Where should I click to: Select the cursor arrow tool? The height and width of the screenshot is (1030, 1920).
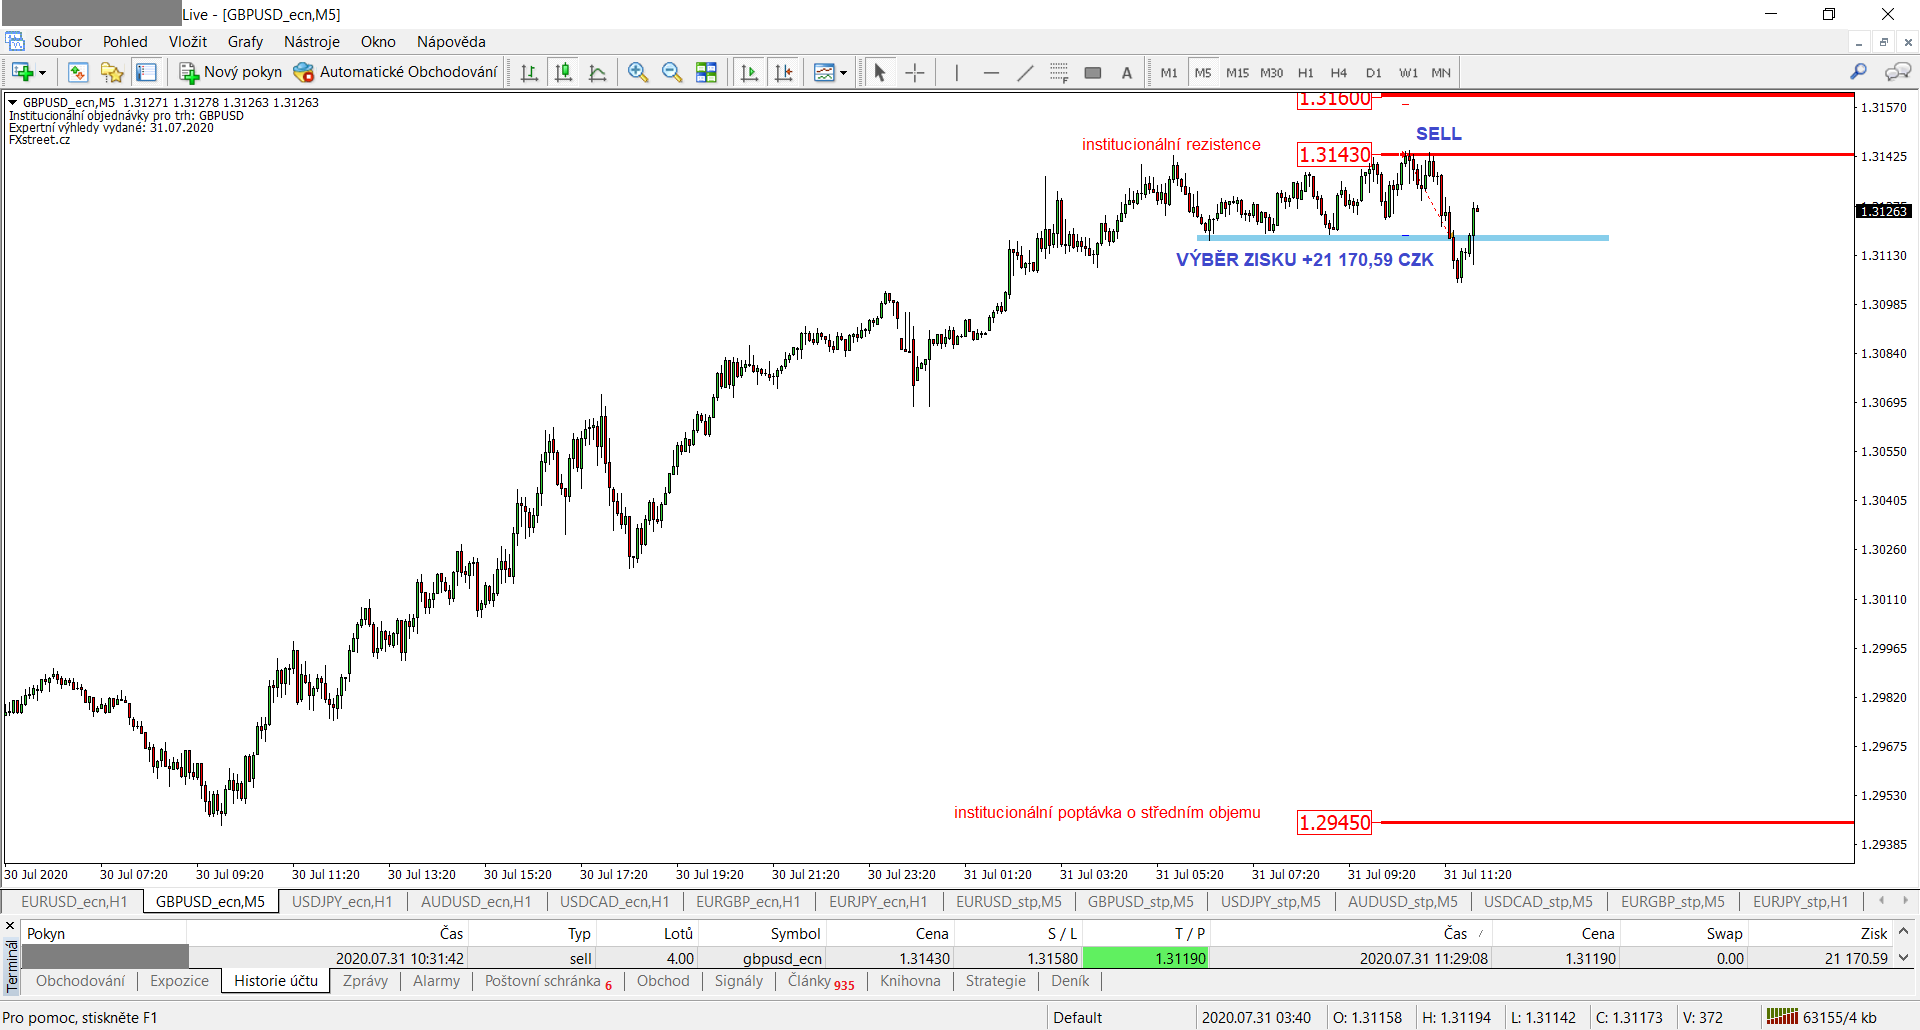coord(880,72)
